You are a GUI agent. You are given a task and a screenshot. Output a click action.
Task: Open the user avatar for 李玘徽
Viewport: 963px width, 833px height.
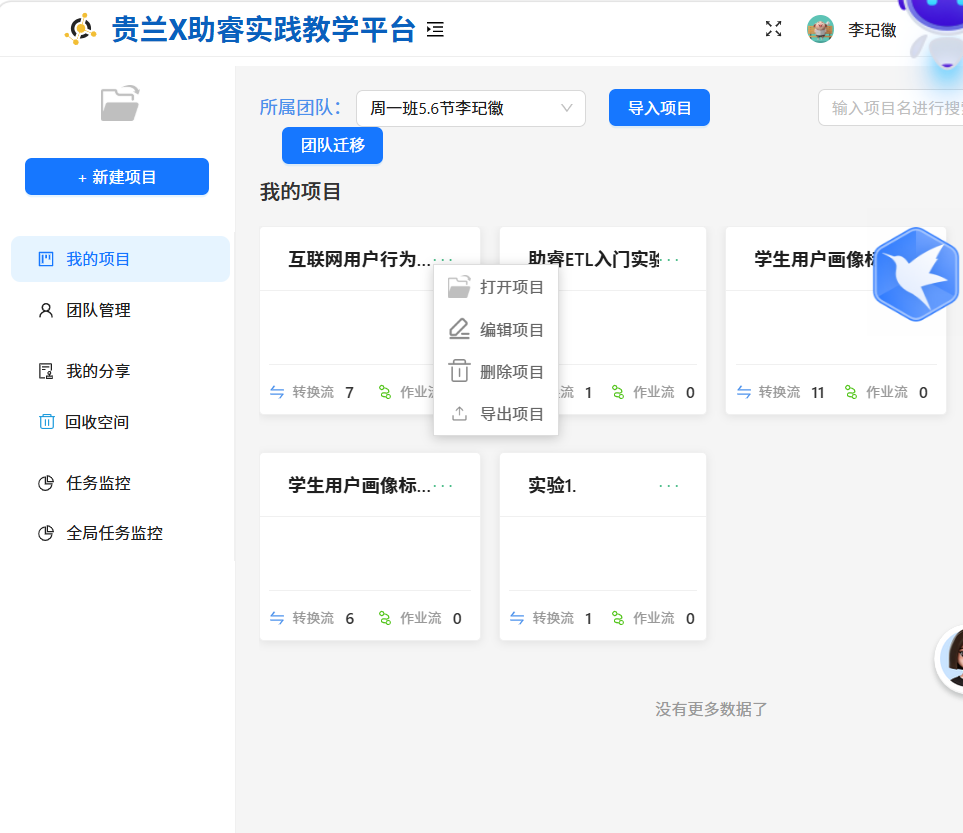coord(820,29)
